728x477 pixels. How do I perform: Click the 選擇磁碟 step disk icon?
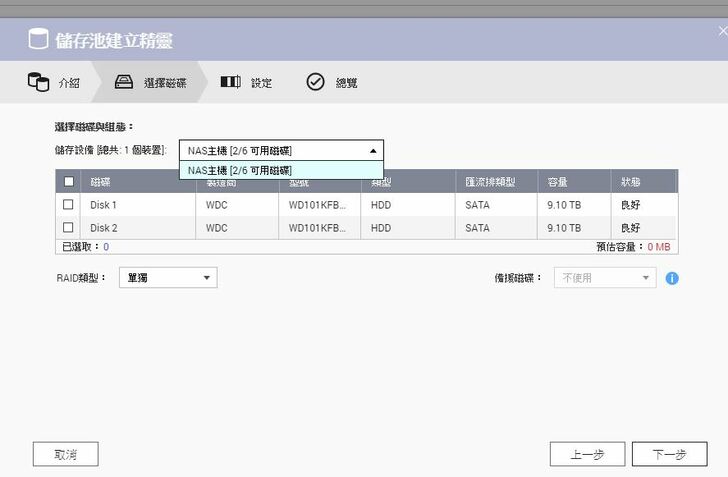pyautogui.click(x=124, y=82)
